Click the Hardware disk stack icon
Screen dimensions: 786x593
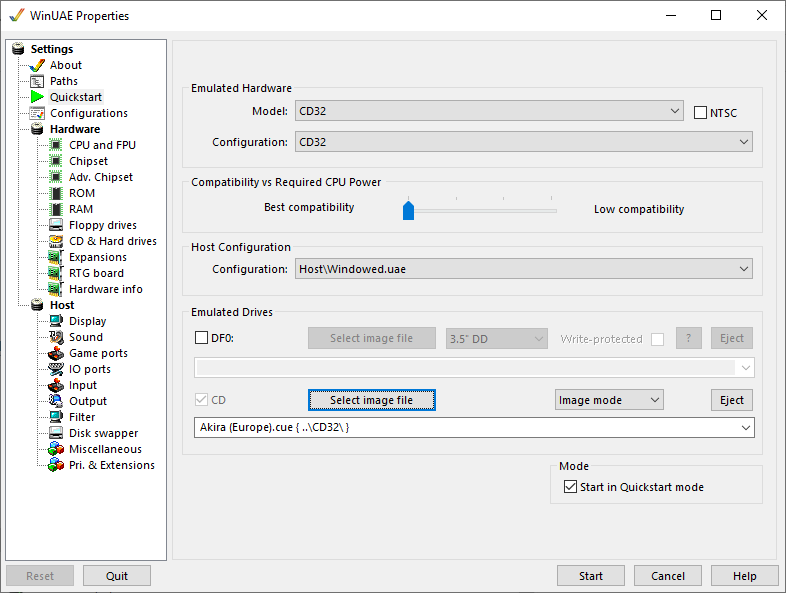[x=37, y=129]
